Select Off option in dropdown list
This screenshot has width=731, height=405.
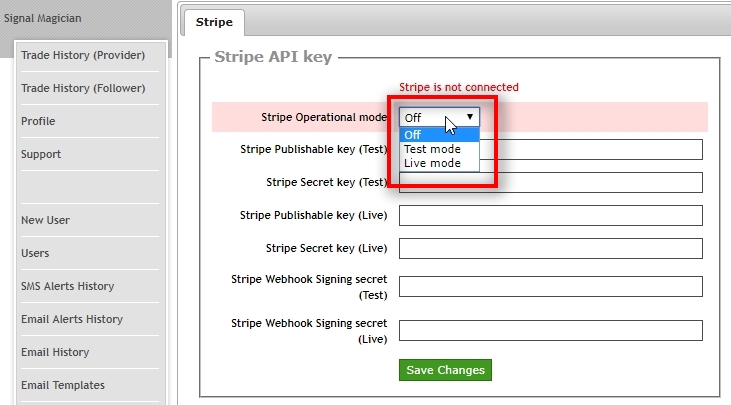coord(439,135)
